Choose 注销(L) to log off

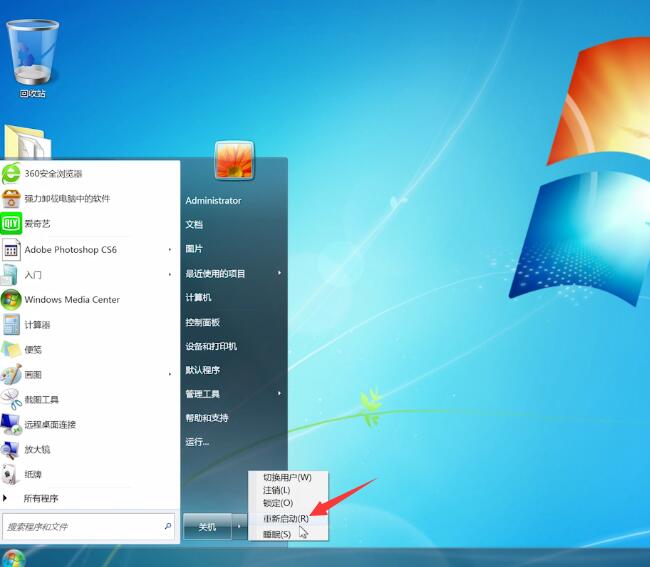(276, 490)
